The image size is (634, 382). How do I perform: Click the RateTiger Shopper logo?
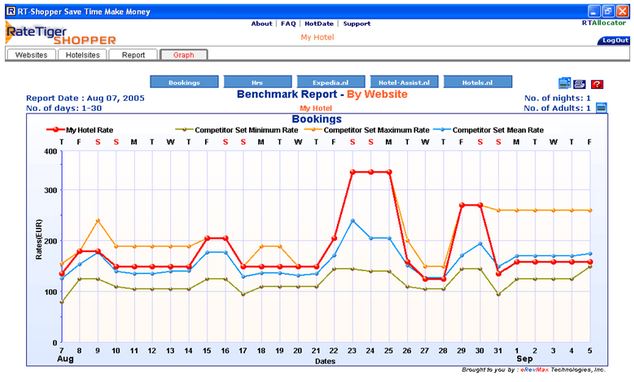(61, 34)
